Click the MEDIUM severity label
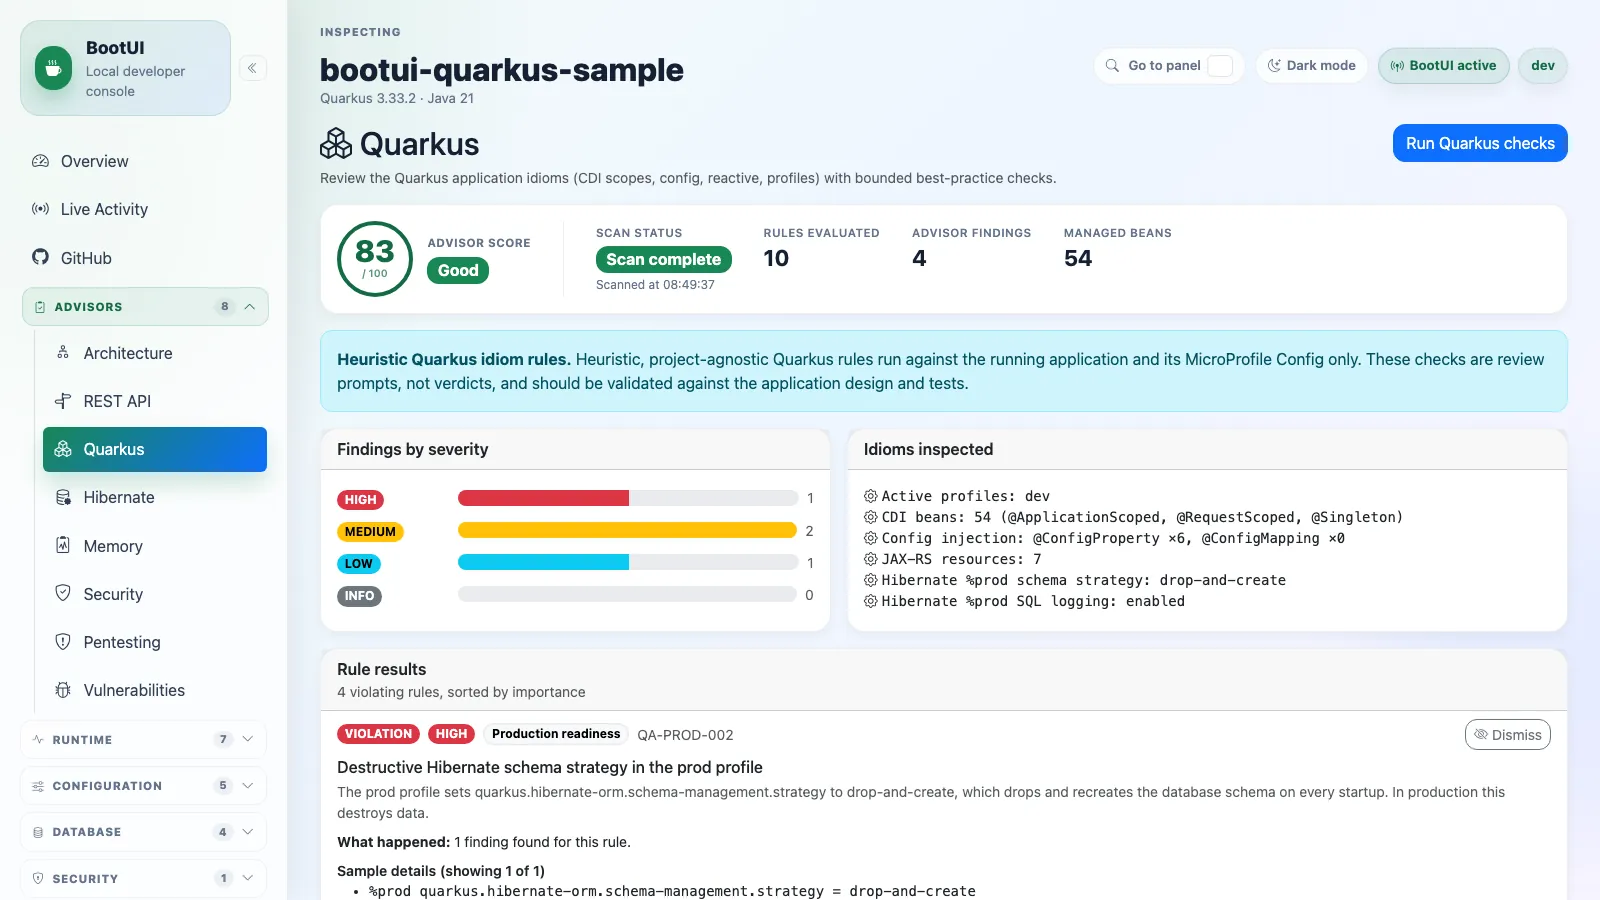 coord(370,532)
